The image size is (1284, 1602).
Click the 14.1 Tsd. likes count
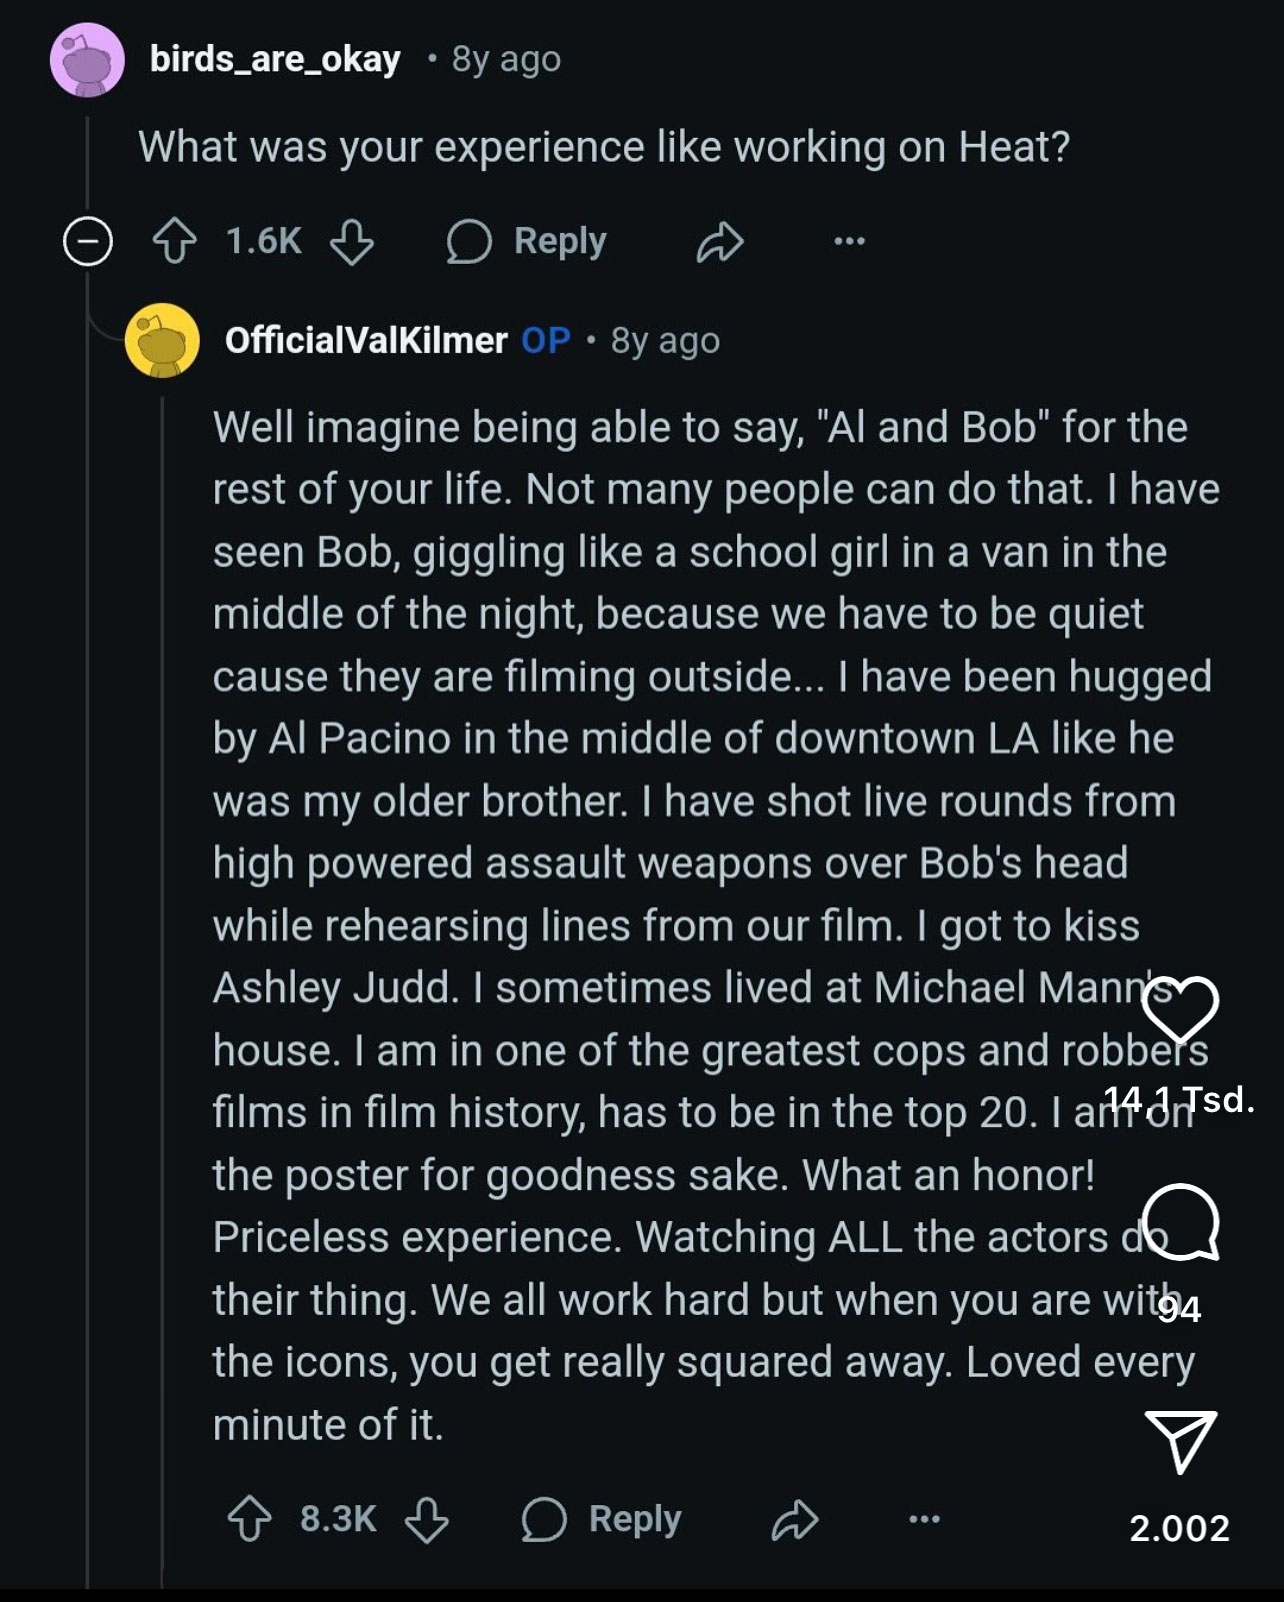pyautogui.click(x=1180, y=1100)
